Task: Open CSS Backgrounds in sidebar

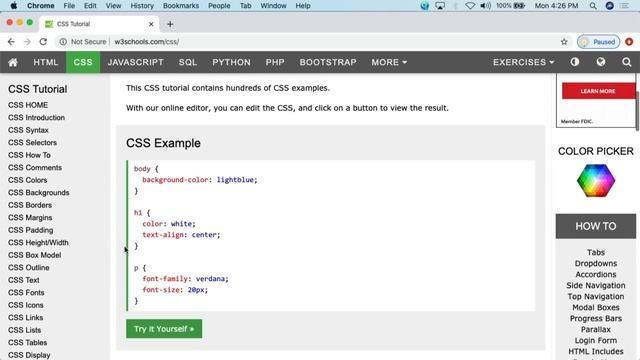Action: click(x=38, y=193)
